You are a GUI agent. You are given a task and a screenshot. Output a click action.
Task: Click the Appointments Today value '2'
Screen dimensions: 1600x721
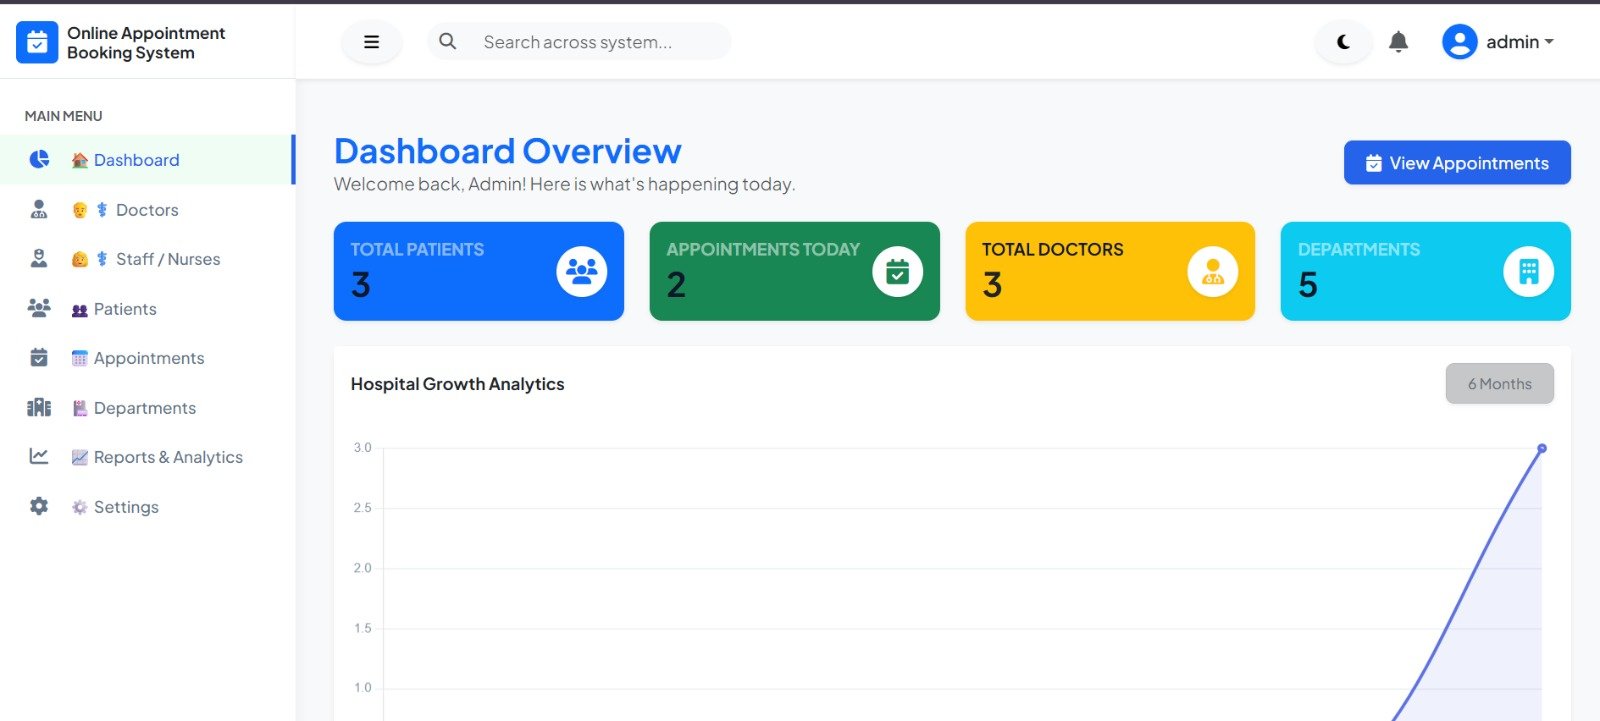(x=677, y=285)
